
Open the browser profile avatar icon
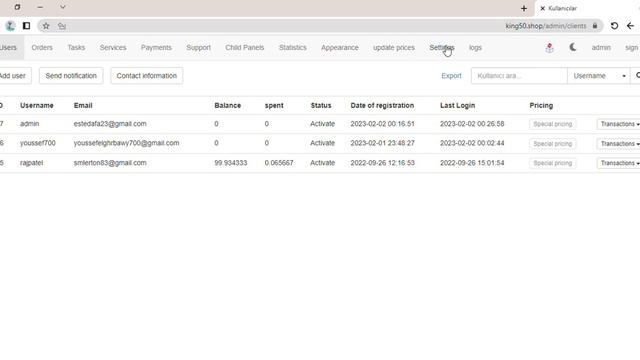coord(10,26)
